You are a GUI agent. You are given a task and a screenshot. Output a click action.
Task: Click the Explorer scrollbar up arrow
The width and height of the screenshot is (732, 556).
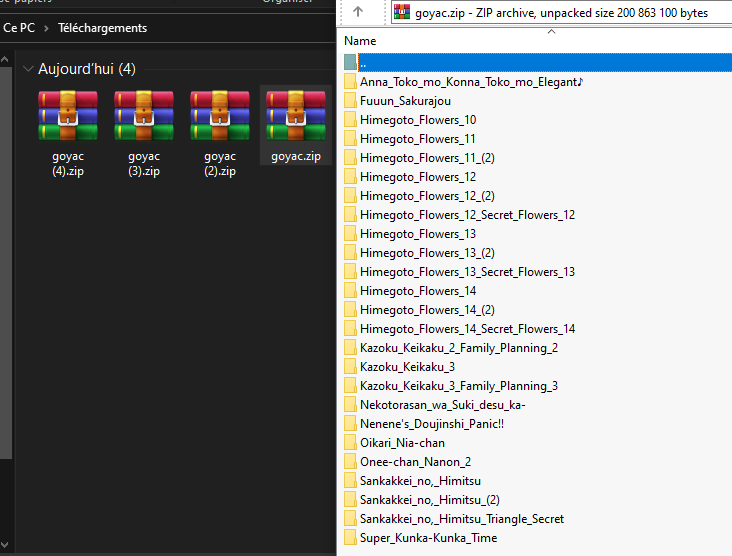click(5, 59)
